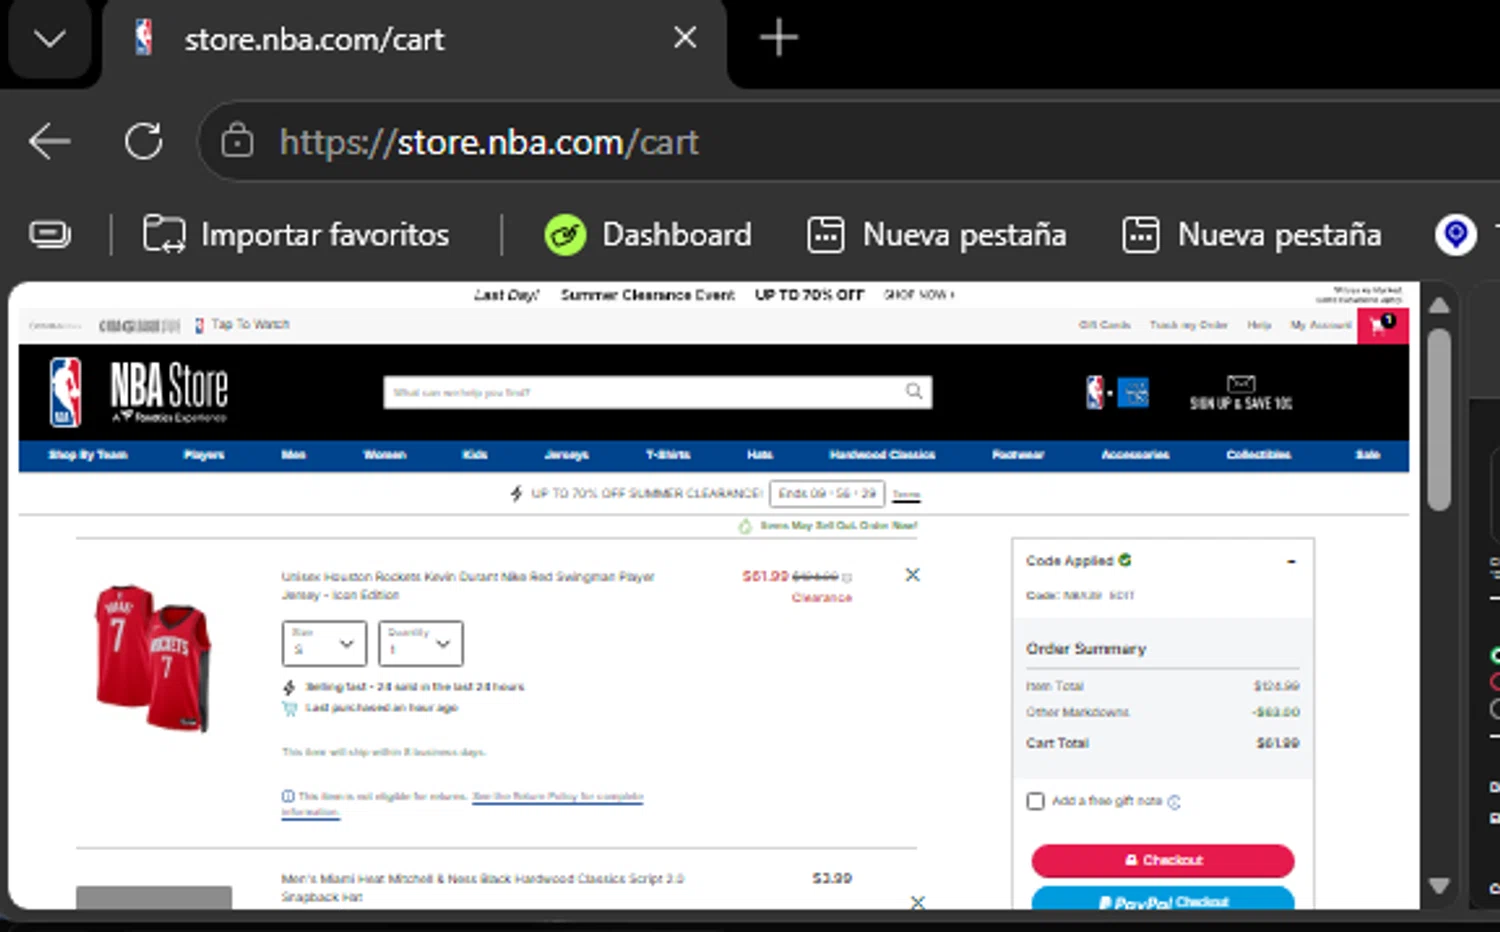Open the Shop By Team menu
Viewport: 1500px width, 932px height.
click(x=88, y=455)
